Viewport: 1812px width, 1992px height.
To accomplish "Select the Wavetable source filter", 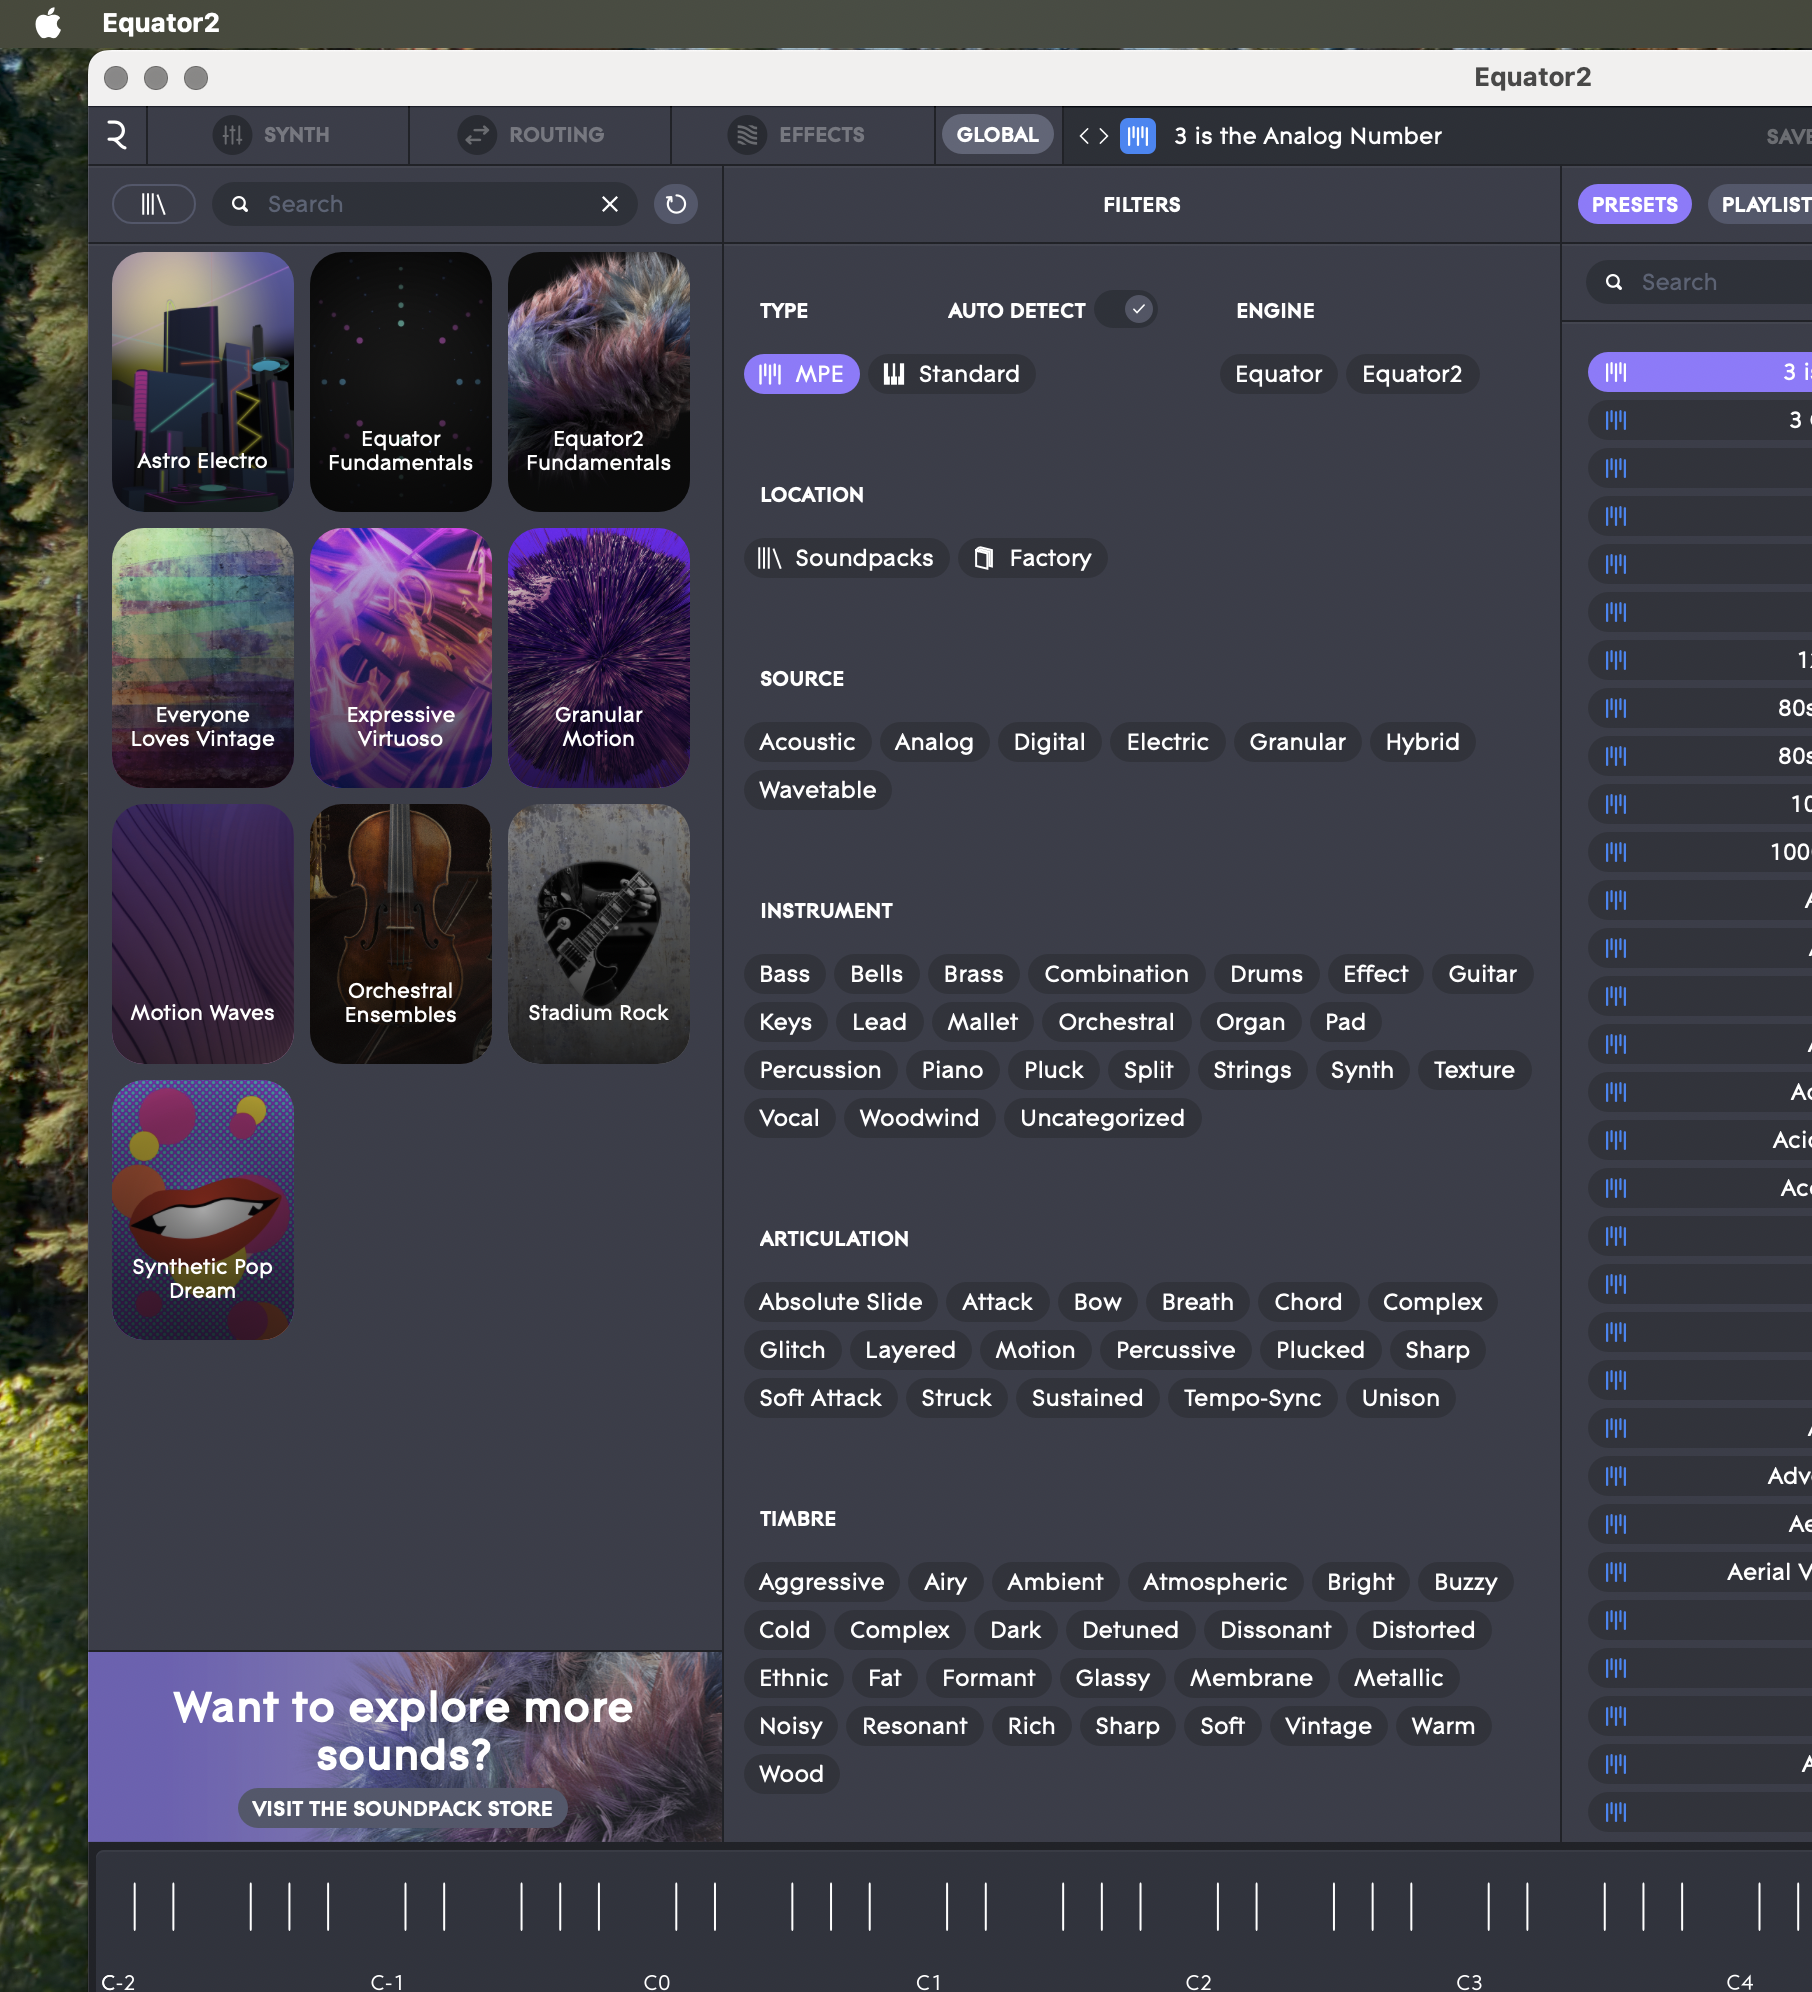I will tap(818, 790).
